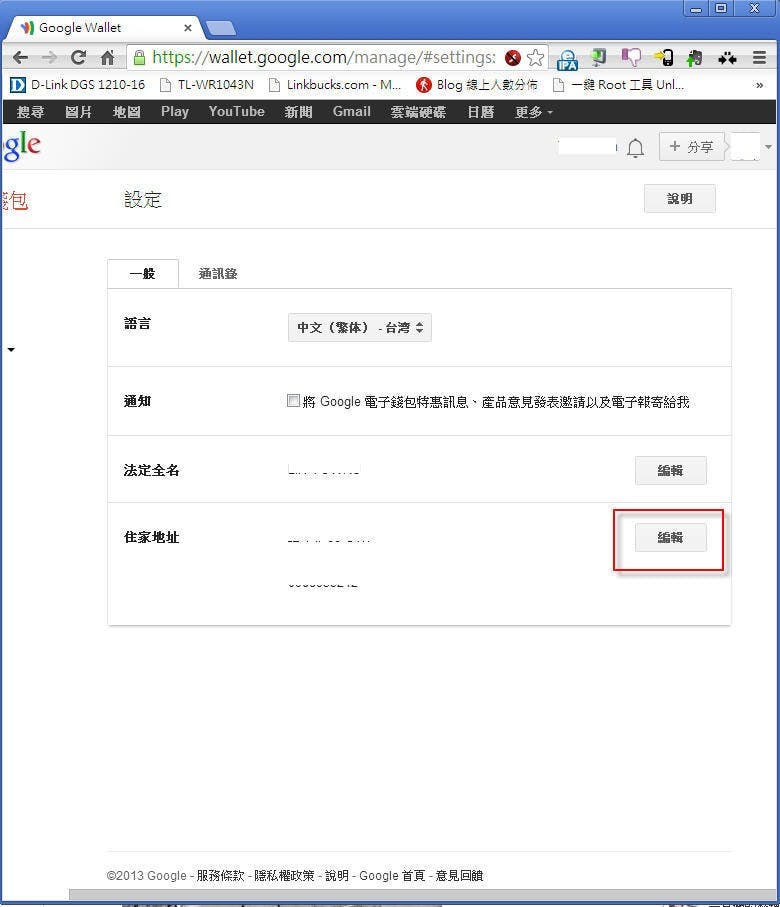Edit the 法定全名 legal name
780x907 pixels.
[670, 471]
